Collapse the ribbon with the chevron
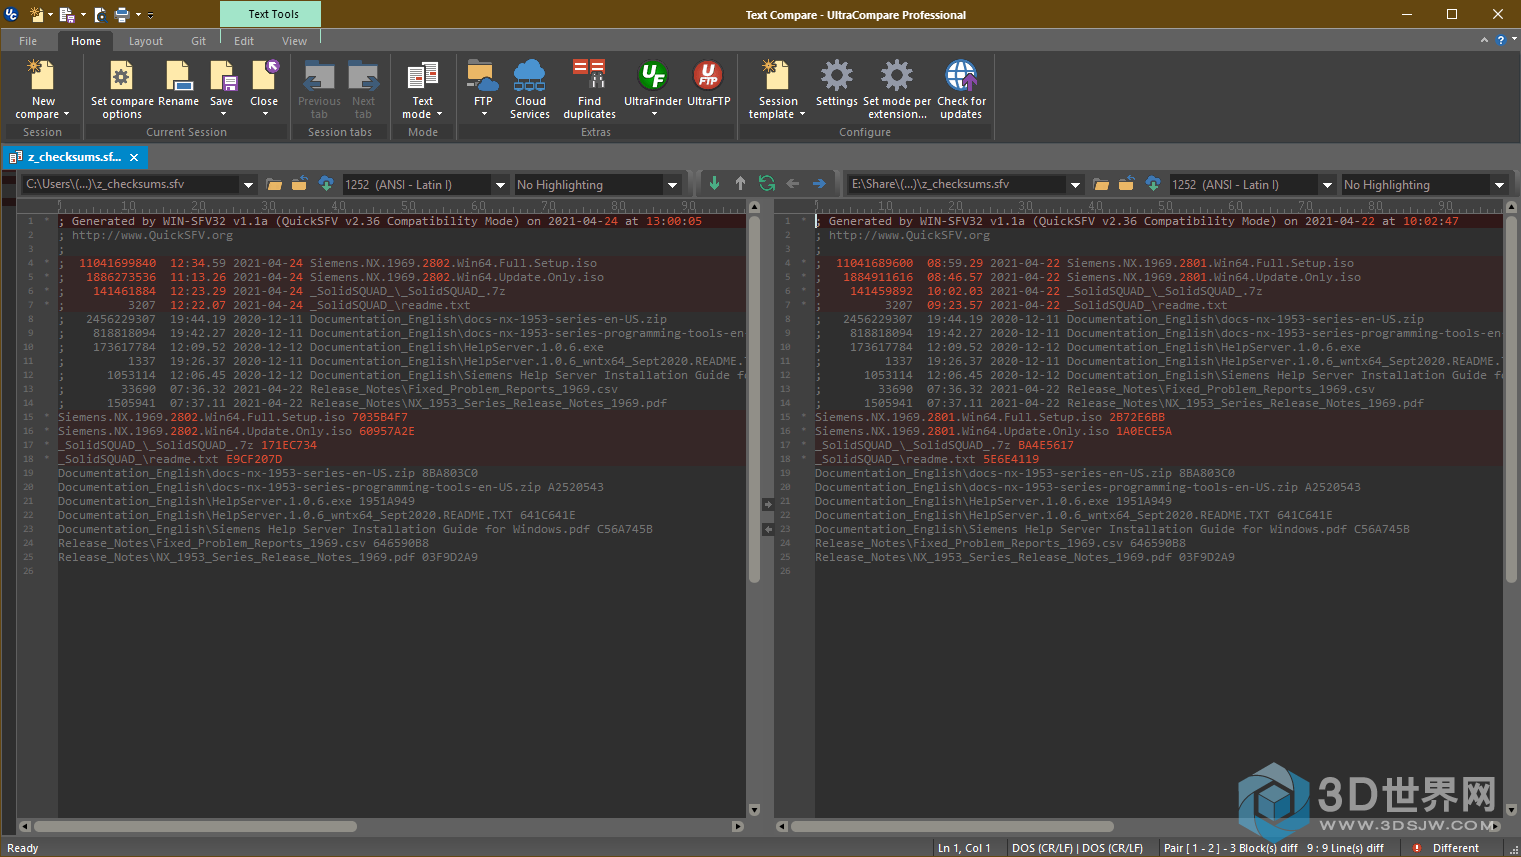 click(1484, 40)
